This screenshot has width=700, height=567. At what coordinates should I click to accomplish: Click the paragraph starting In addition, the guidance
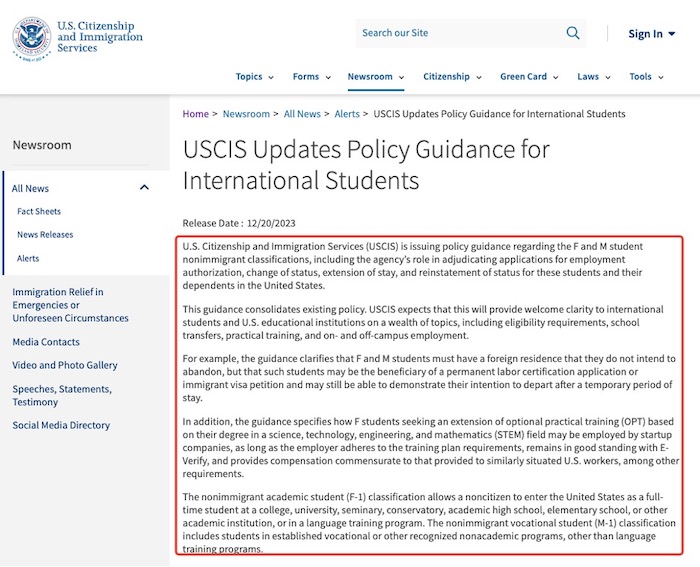430,447
